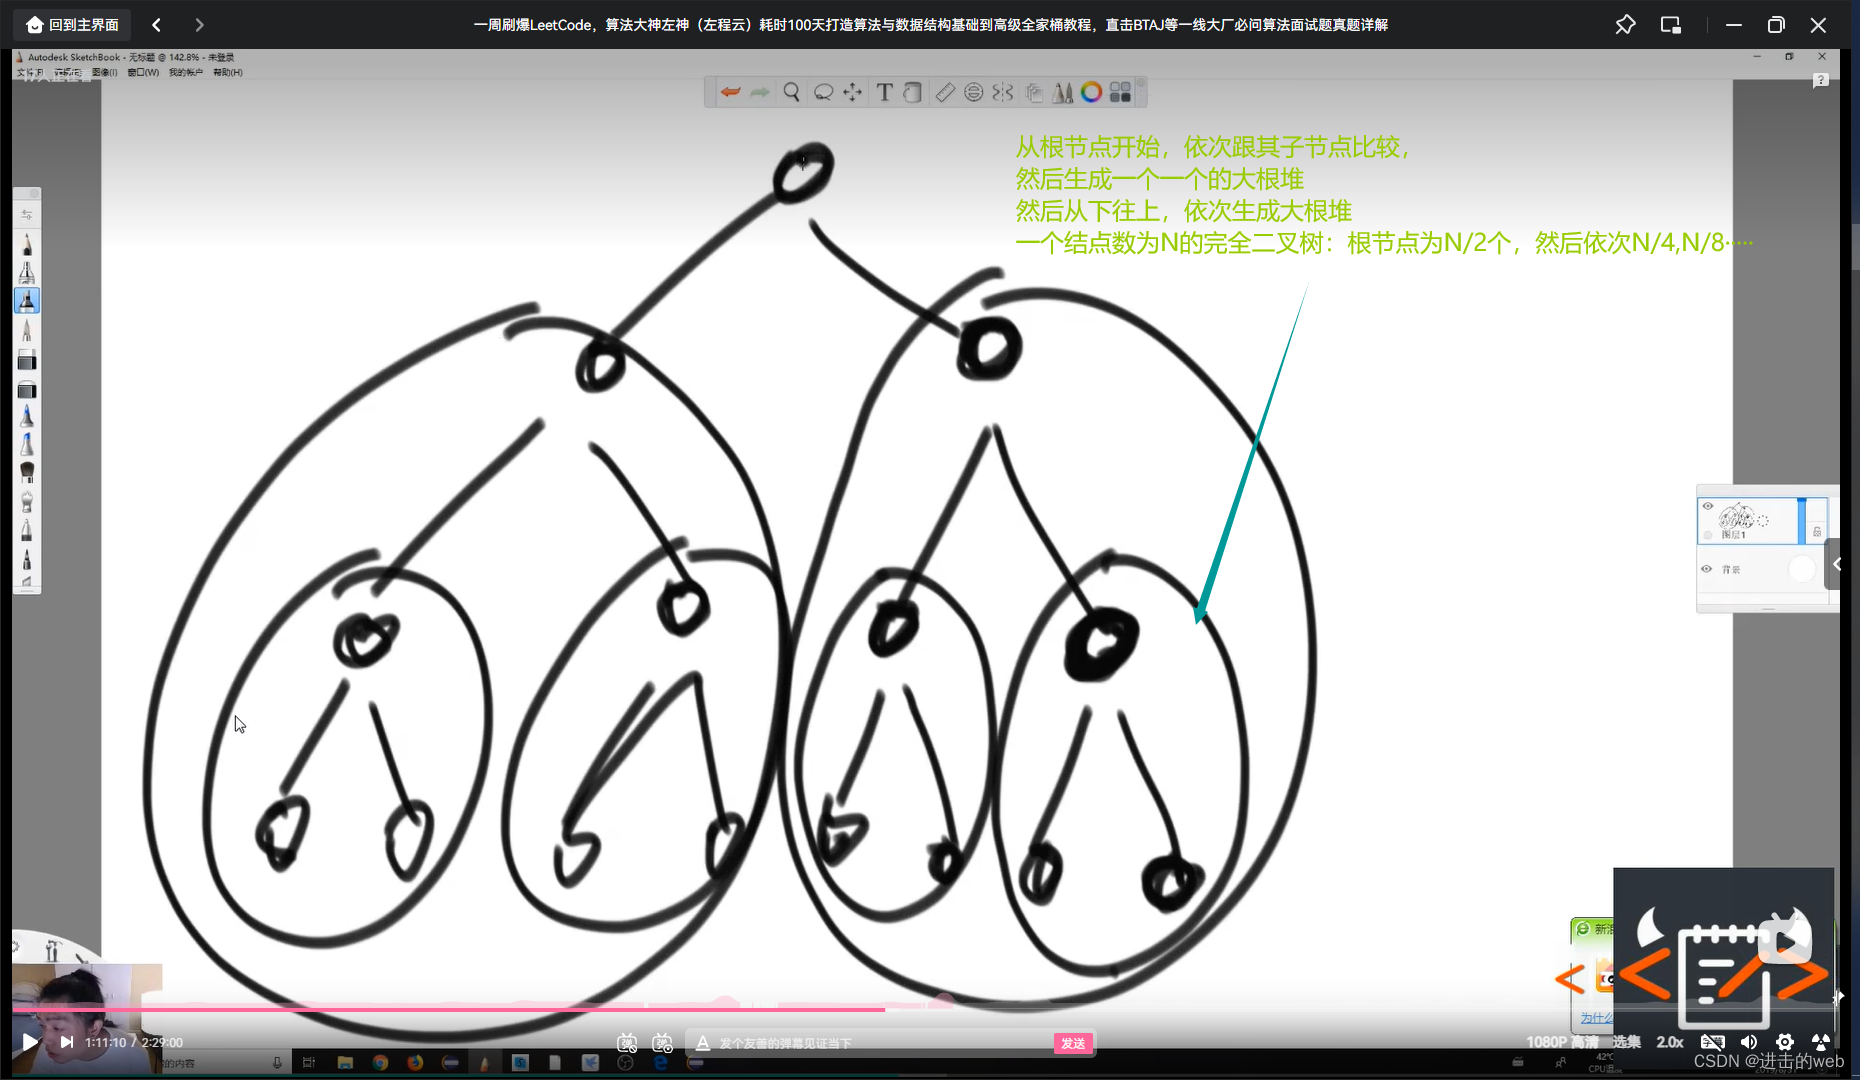Open the Color Wheel picker

click(x=1091, y=92)
